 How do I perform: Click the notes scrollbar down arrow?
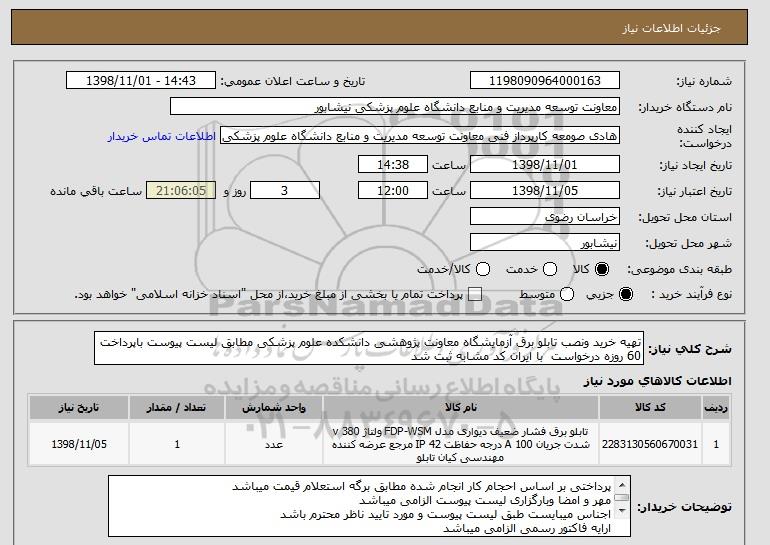click(622, 511)
